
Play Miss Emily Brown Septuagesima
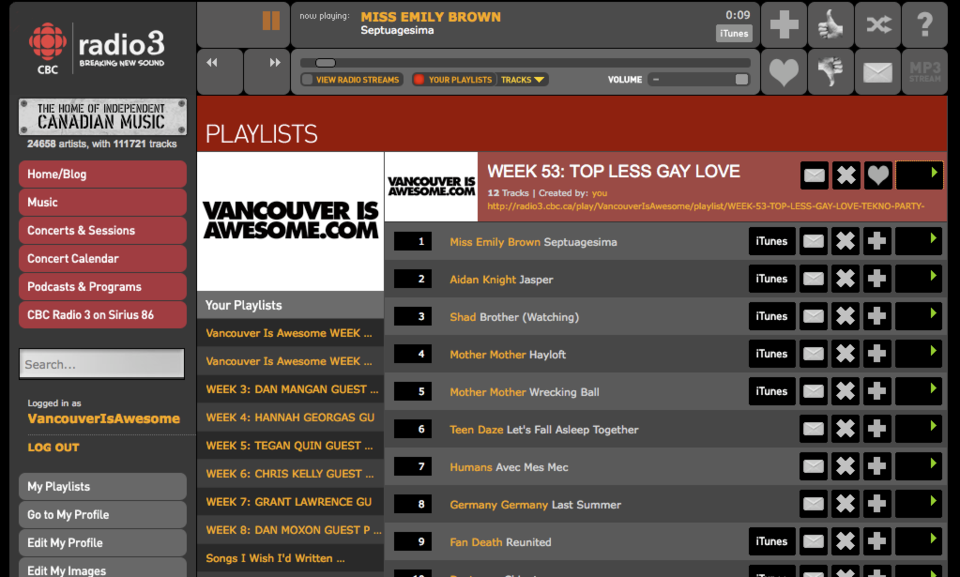[918, 241]
